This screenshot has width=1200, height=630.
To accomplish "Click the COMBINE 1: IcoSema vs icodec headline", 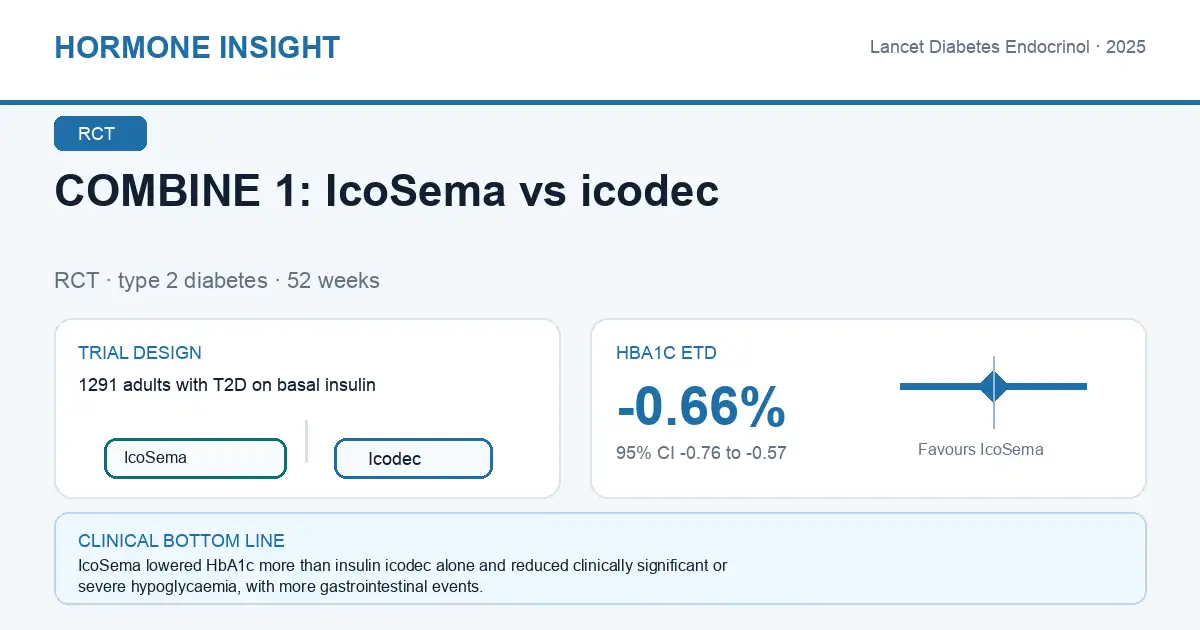I will [x=387, y=190].
